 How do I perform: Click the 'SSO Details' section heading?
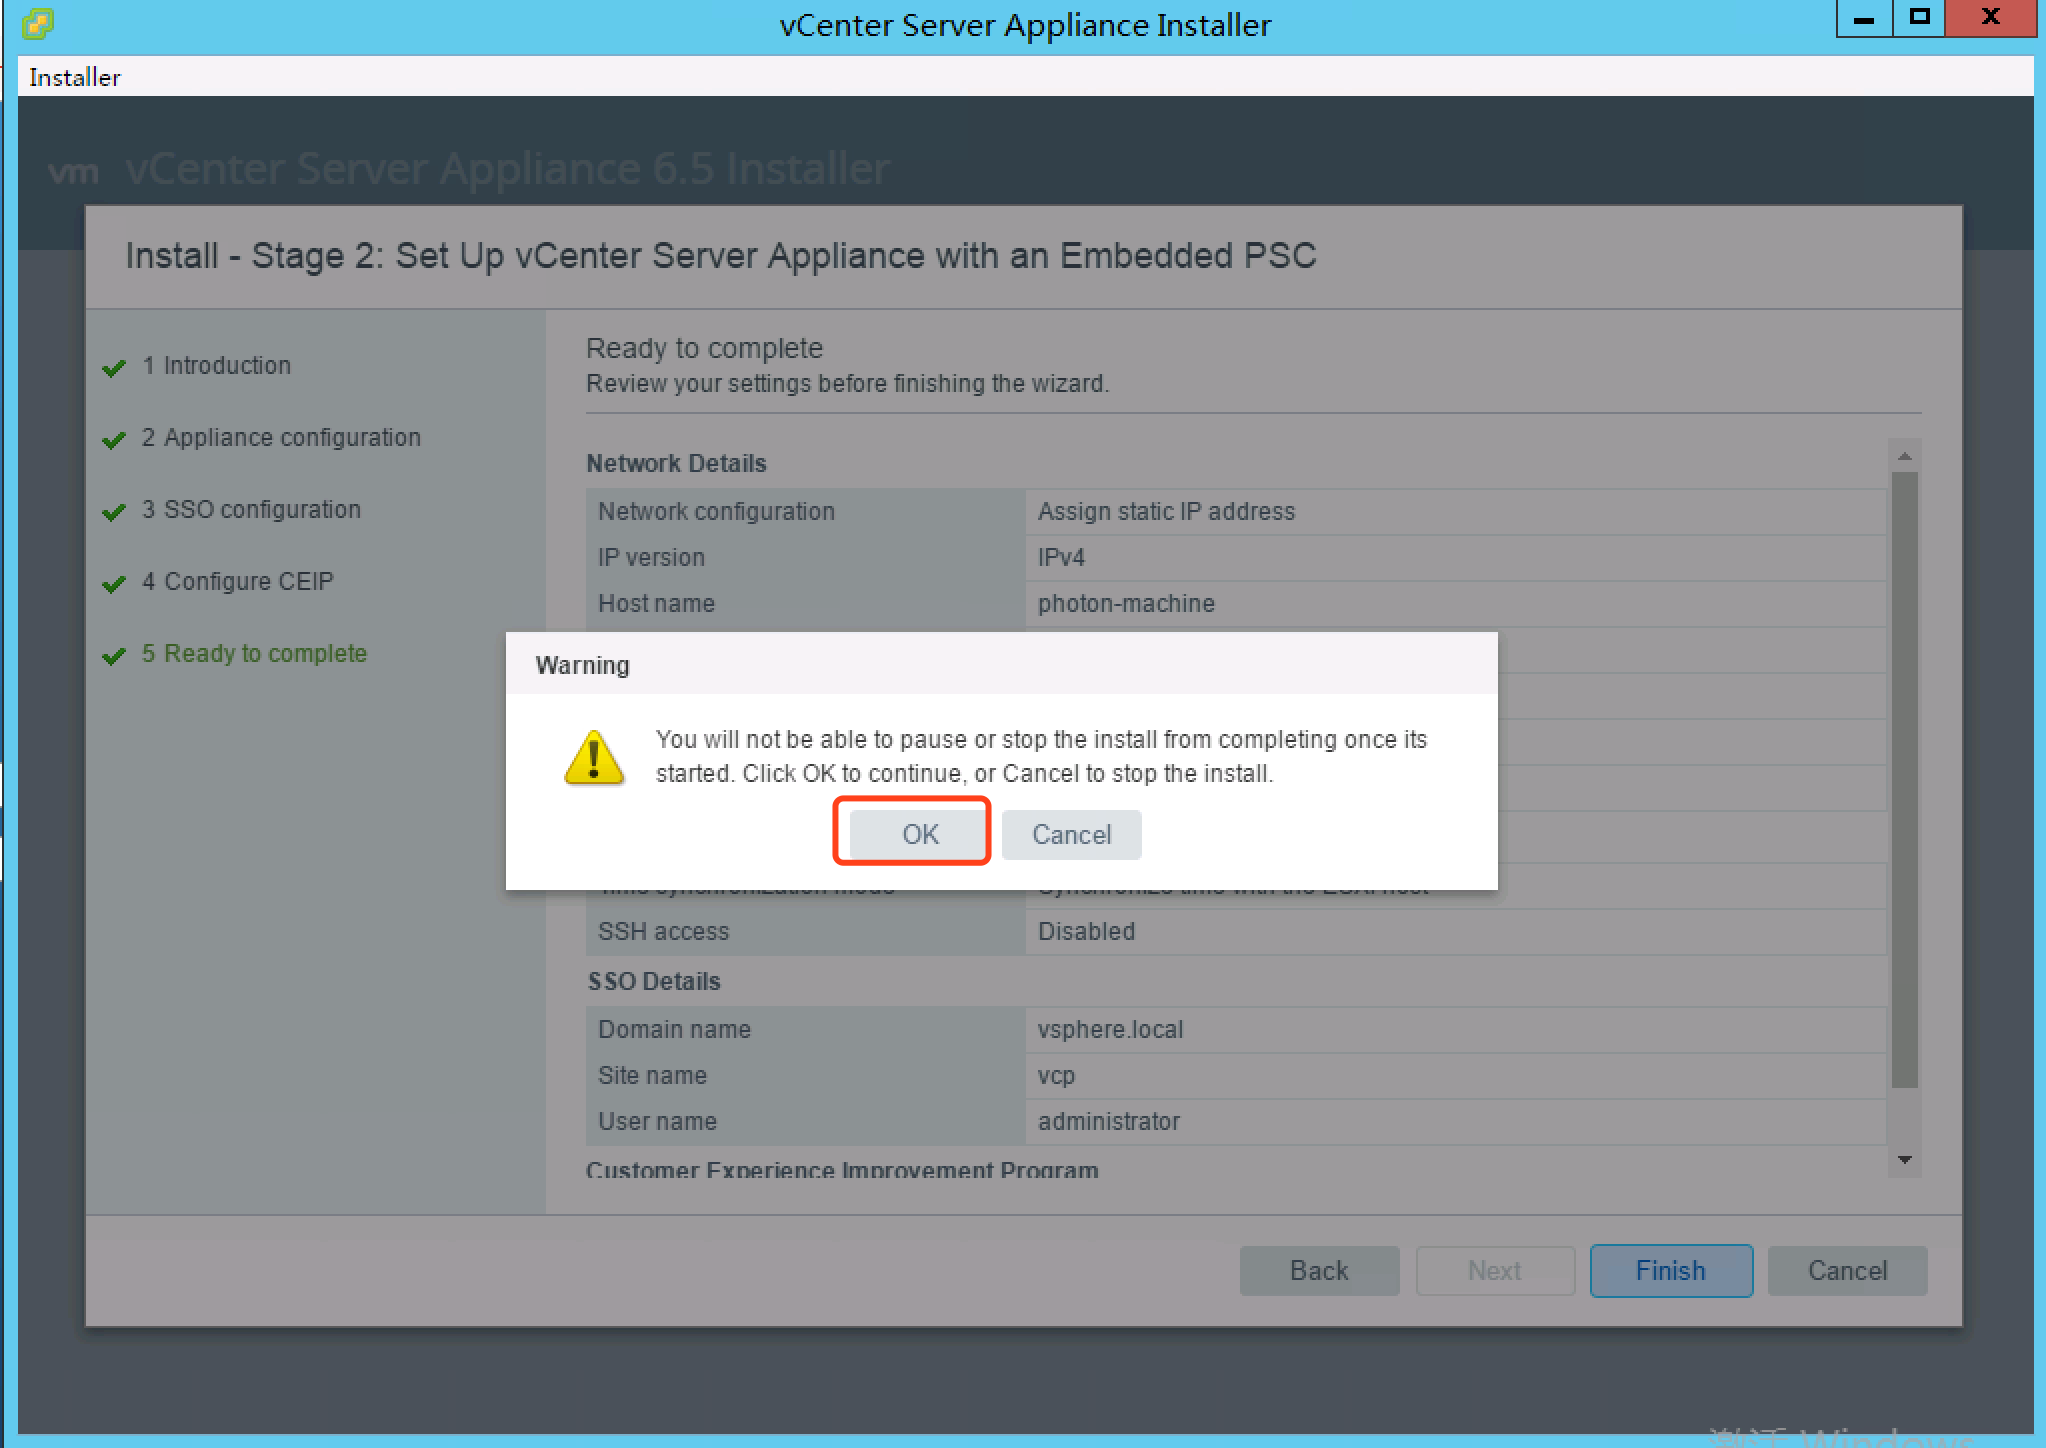click(654, 981)
